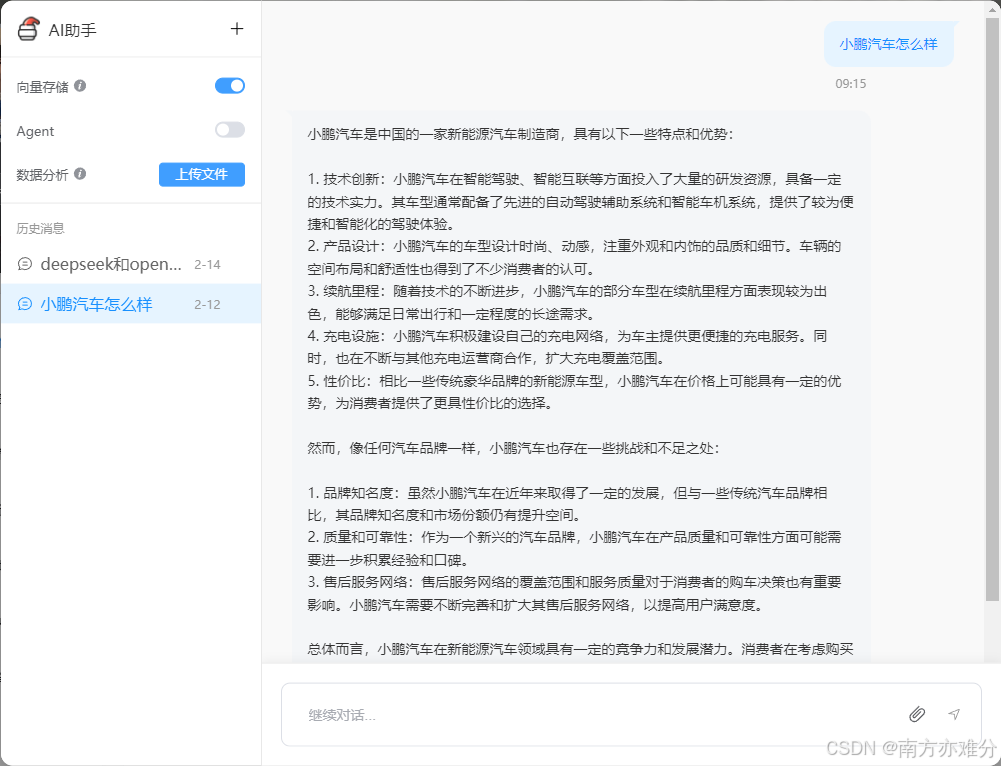Click the Agent label text
The height and width of the screenshot is (766, 1001).
point(35,131)
